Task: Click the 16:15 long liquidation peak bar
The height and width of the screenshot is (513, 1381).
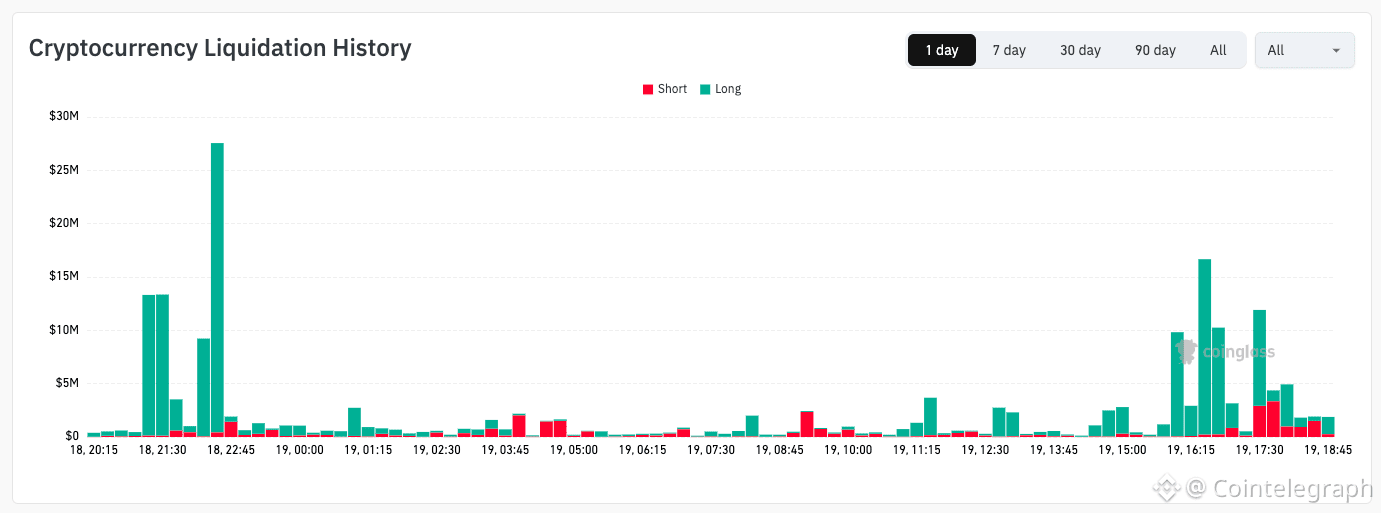Action: coord(1204,346)
